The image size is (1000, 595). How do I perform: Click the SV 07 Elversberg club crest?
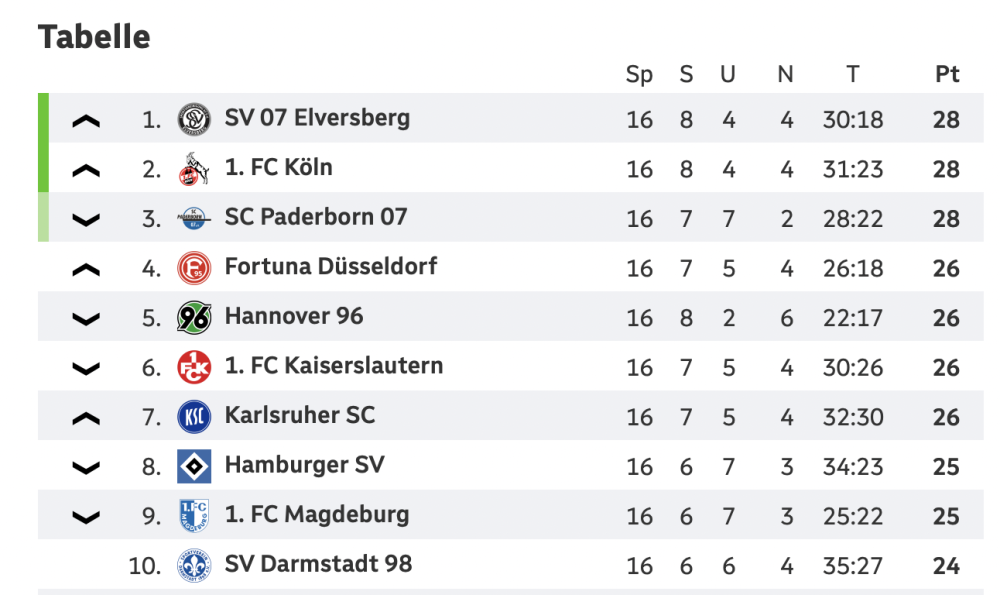(194, 120)
